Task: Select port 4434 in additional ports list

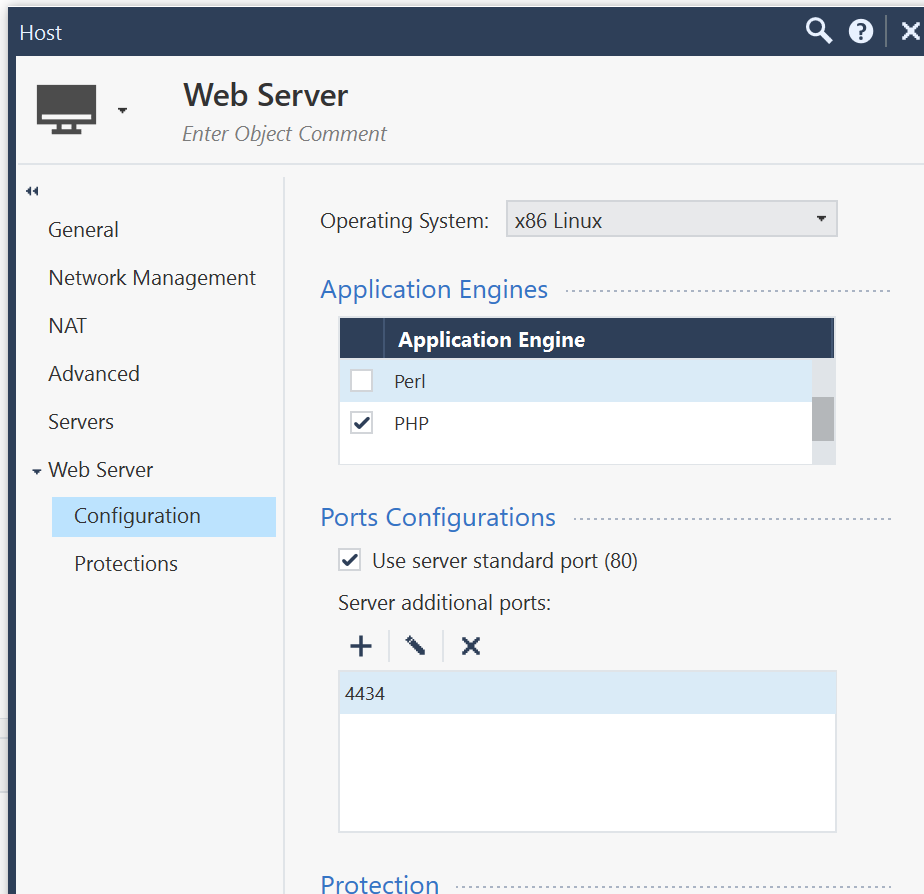Action: pyautogui.click(x=587, y=693)
